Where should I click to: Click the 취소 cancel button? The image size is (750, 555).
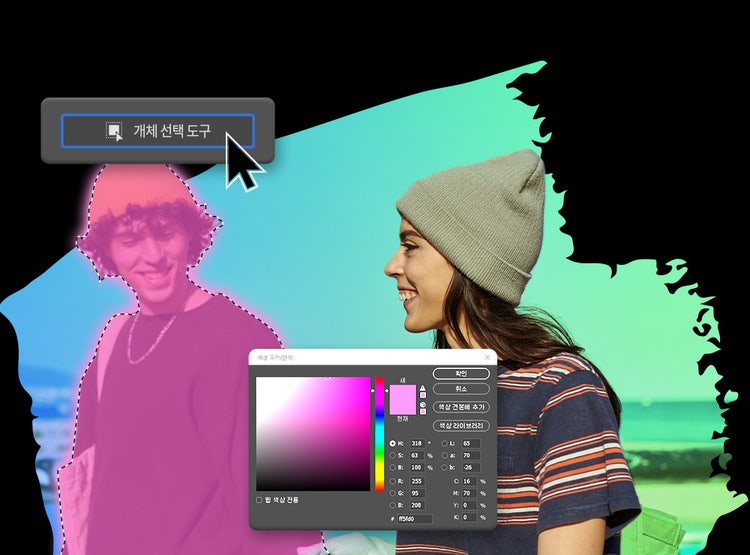pos(461,389)
